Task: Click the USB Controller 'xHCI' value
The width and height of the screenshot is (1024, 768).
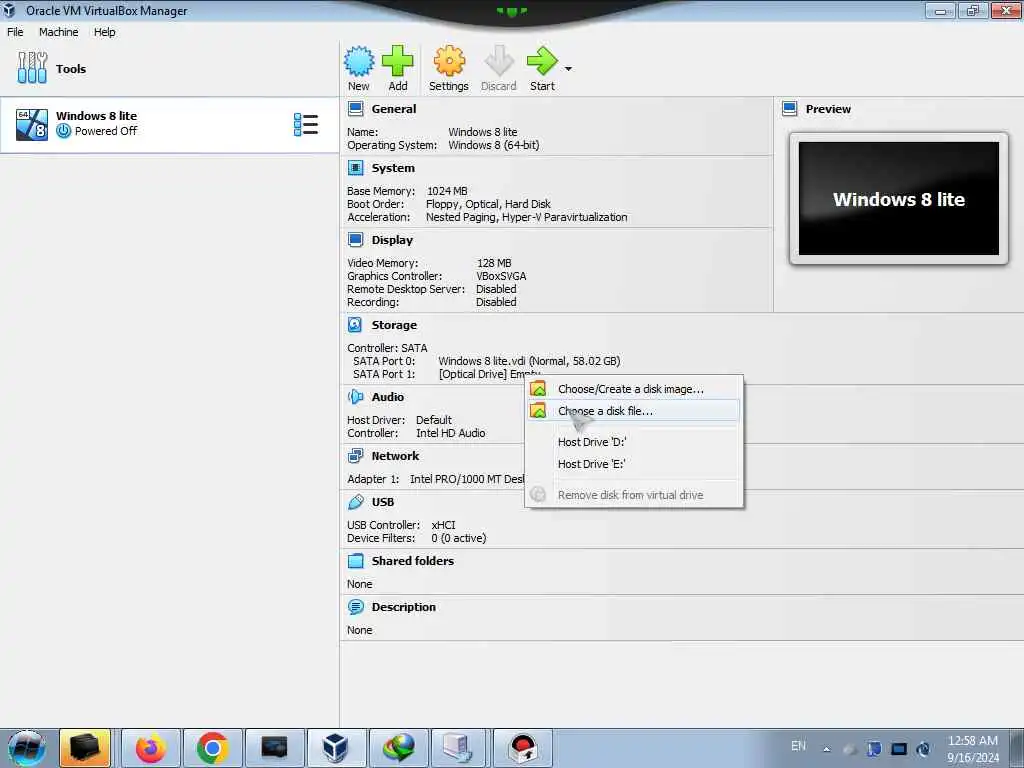Action: [x=443, y=524]
